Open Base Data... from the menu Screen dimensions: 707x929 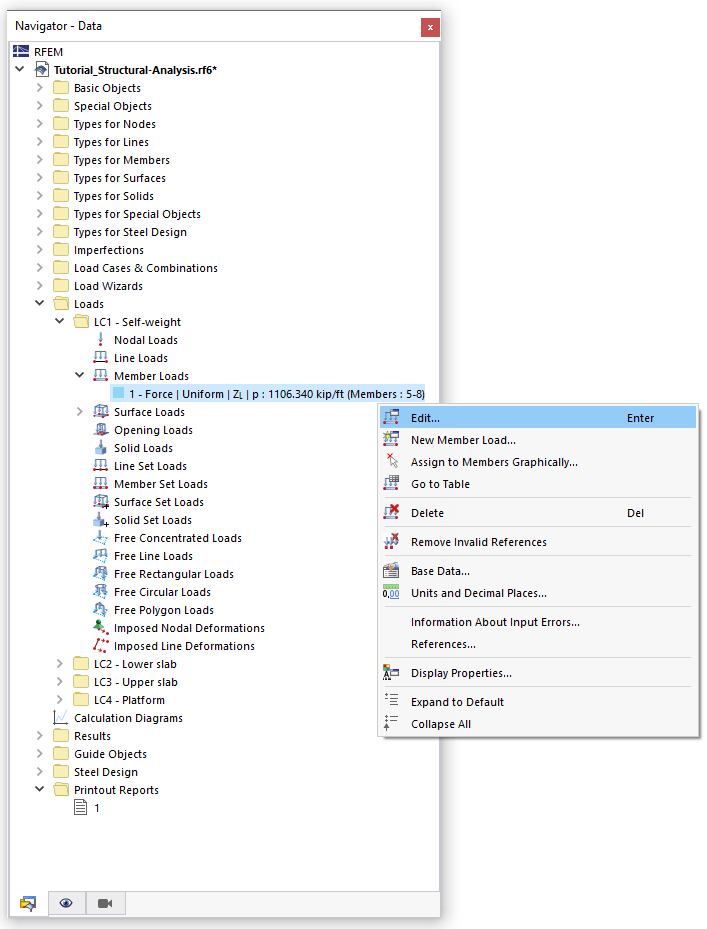(538, 571)
